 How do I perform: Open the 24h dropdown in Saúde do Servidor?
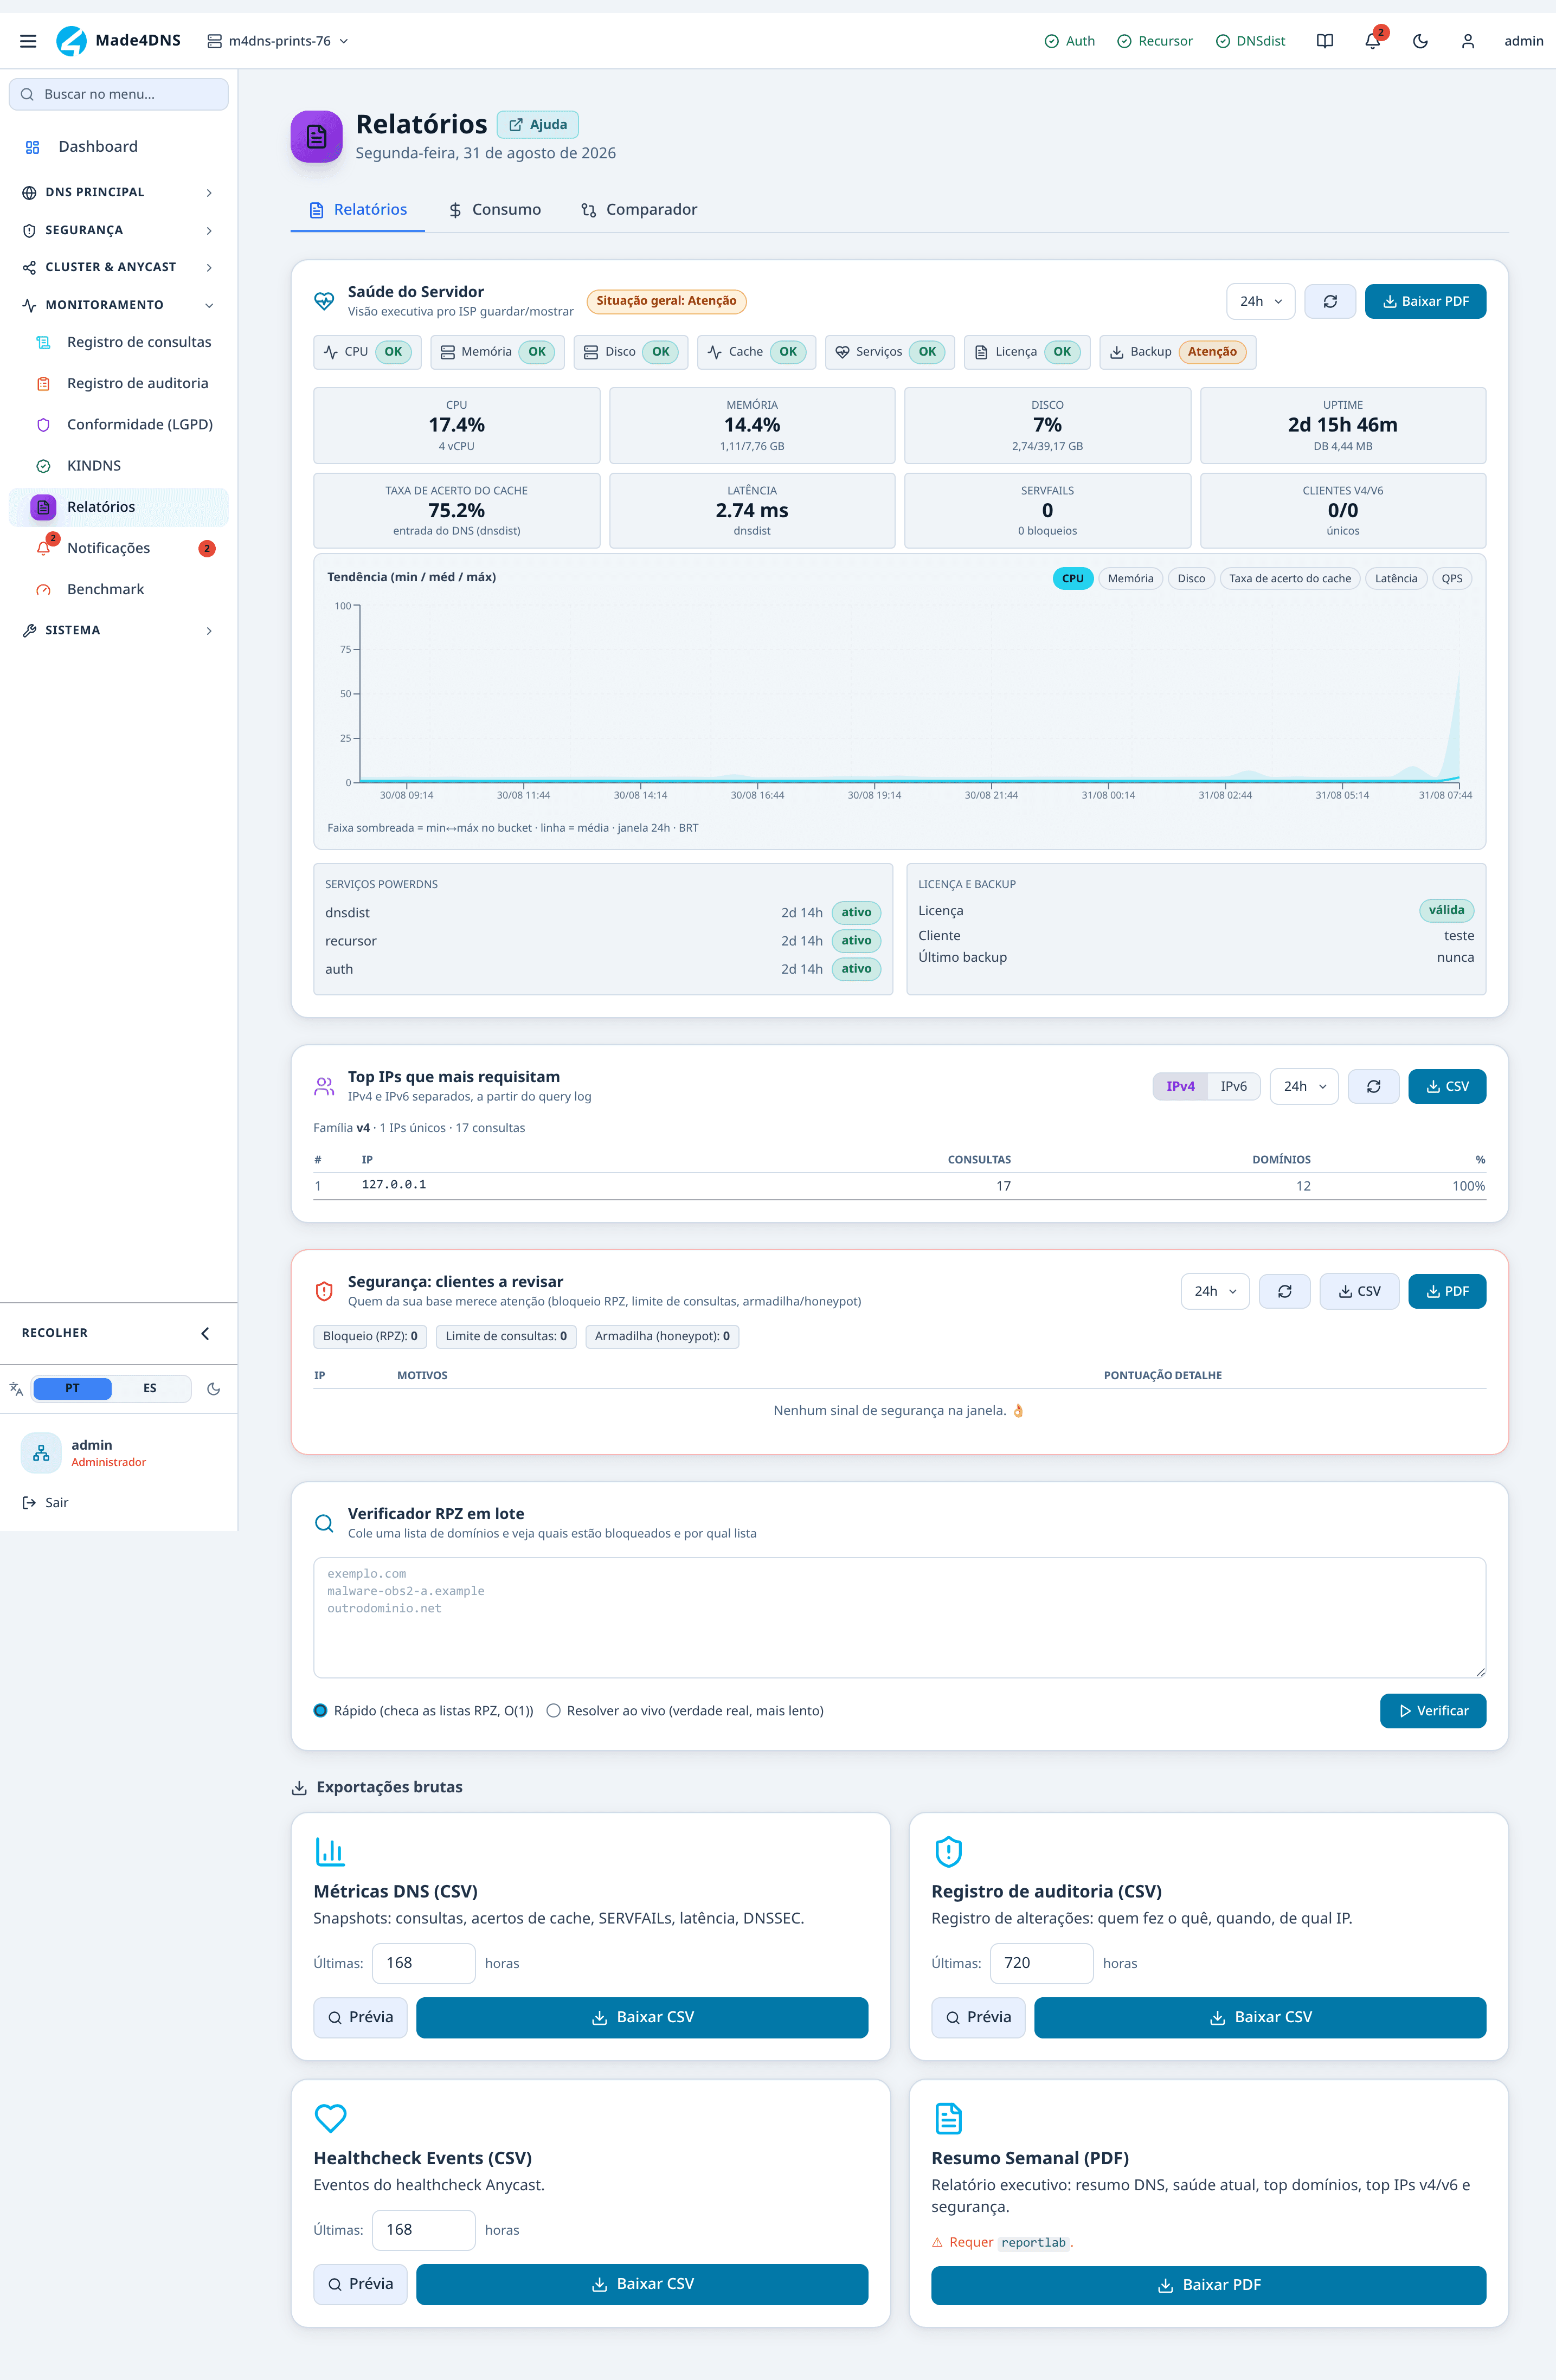[x=1261, y=301]
